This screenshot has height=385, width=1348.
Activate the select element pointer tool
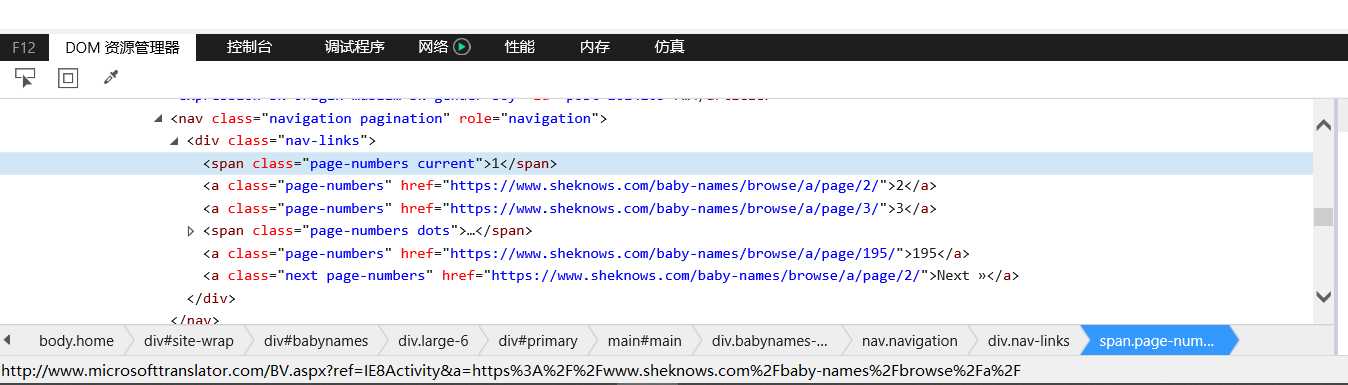[25, 78]
